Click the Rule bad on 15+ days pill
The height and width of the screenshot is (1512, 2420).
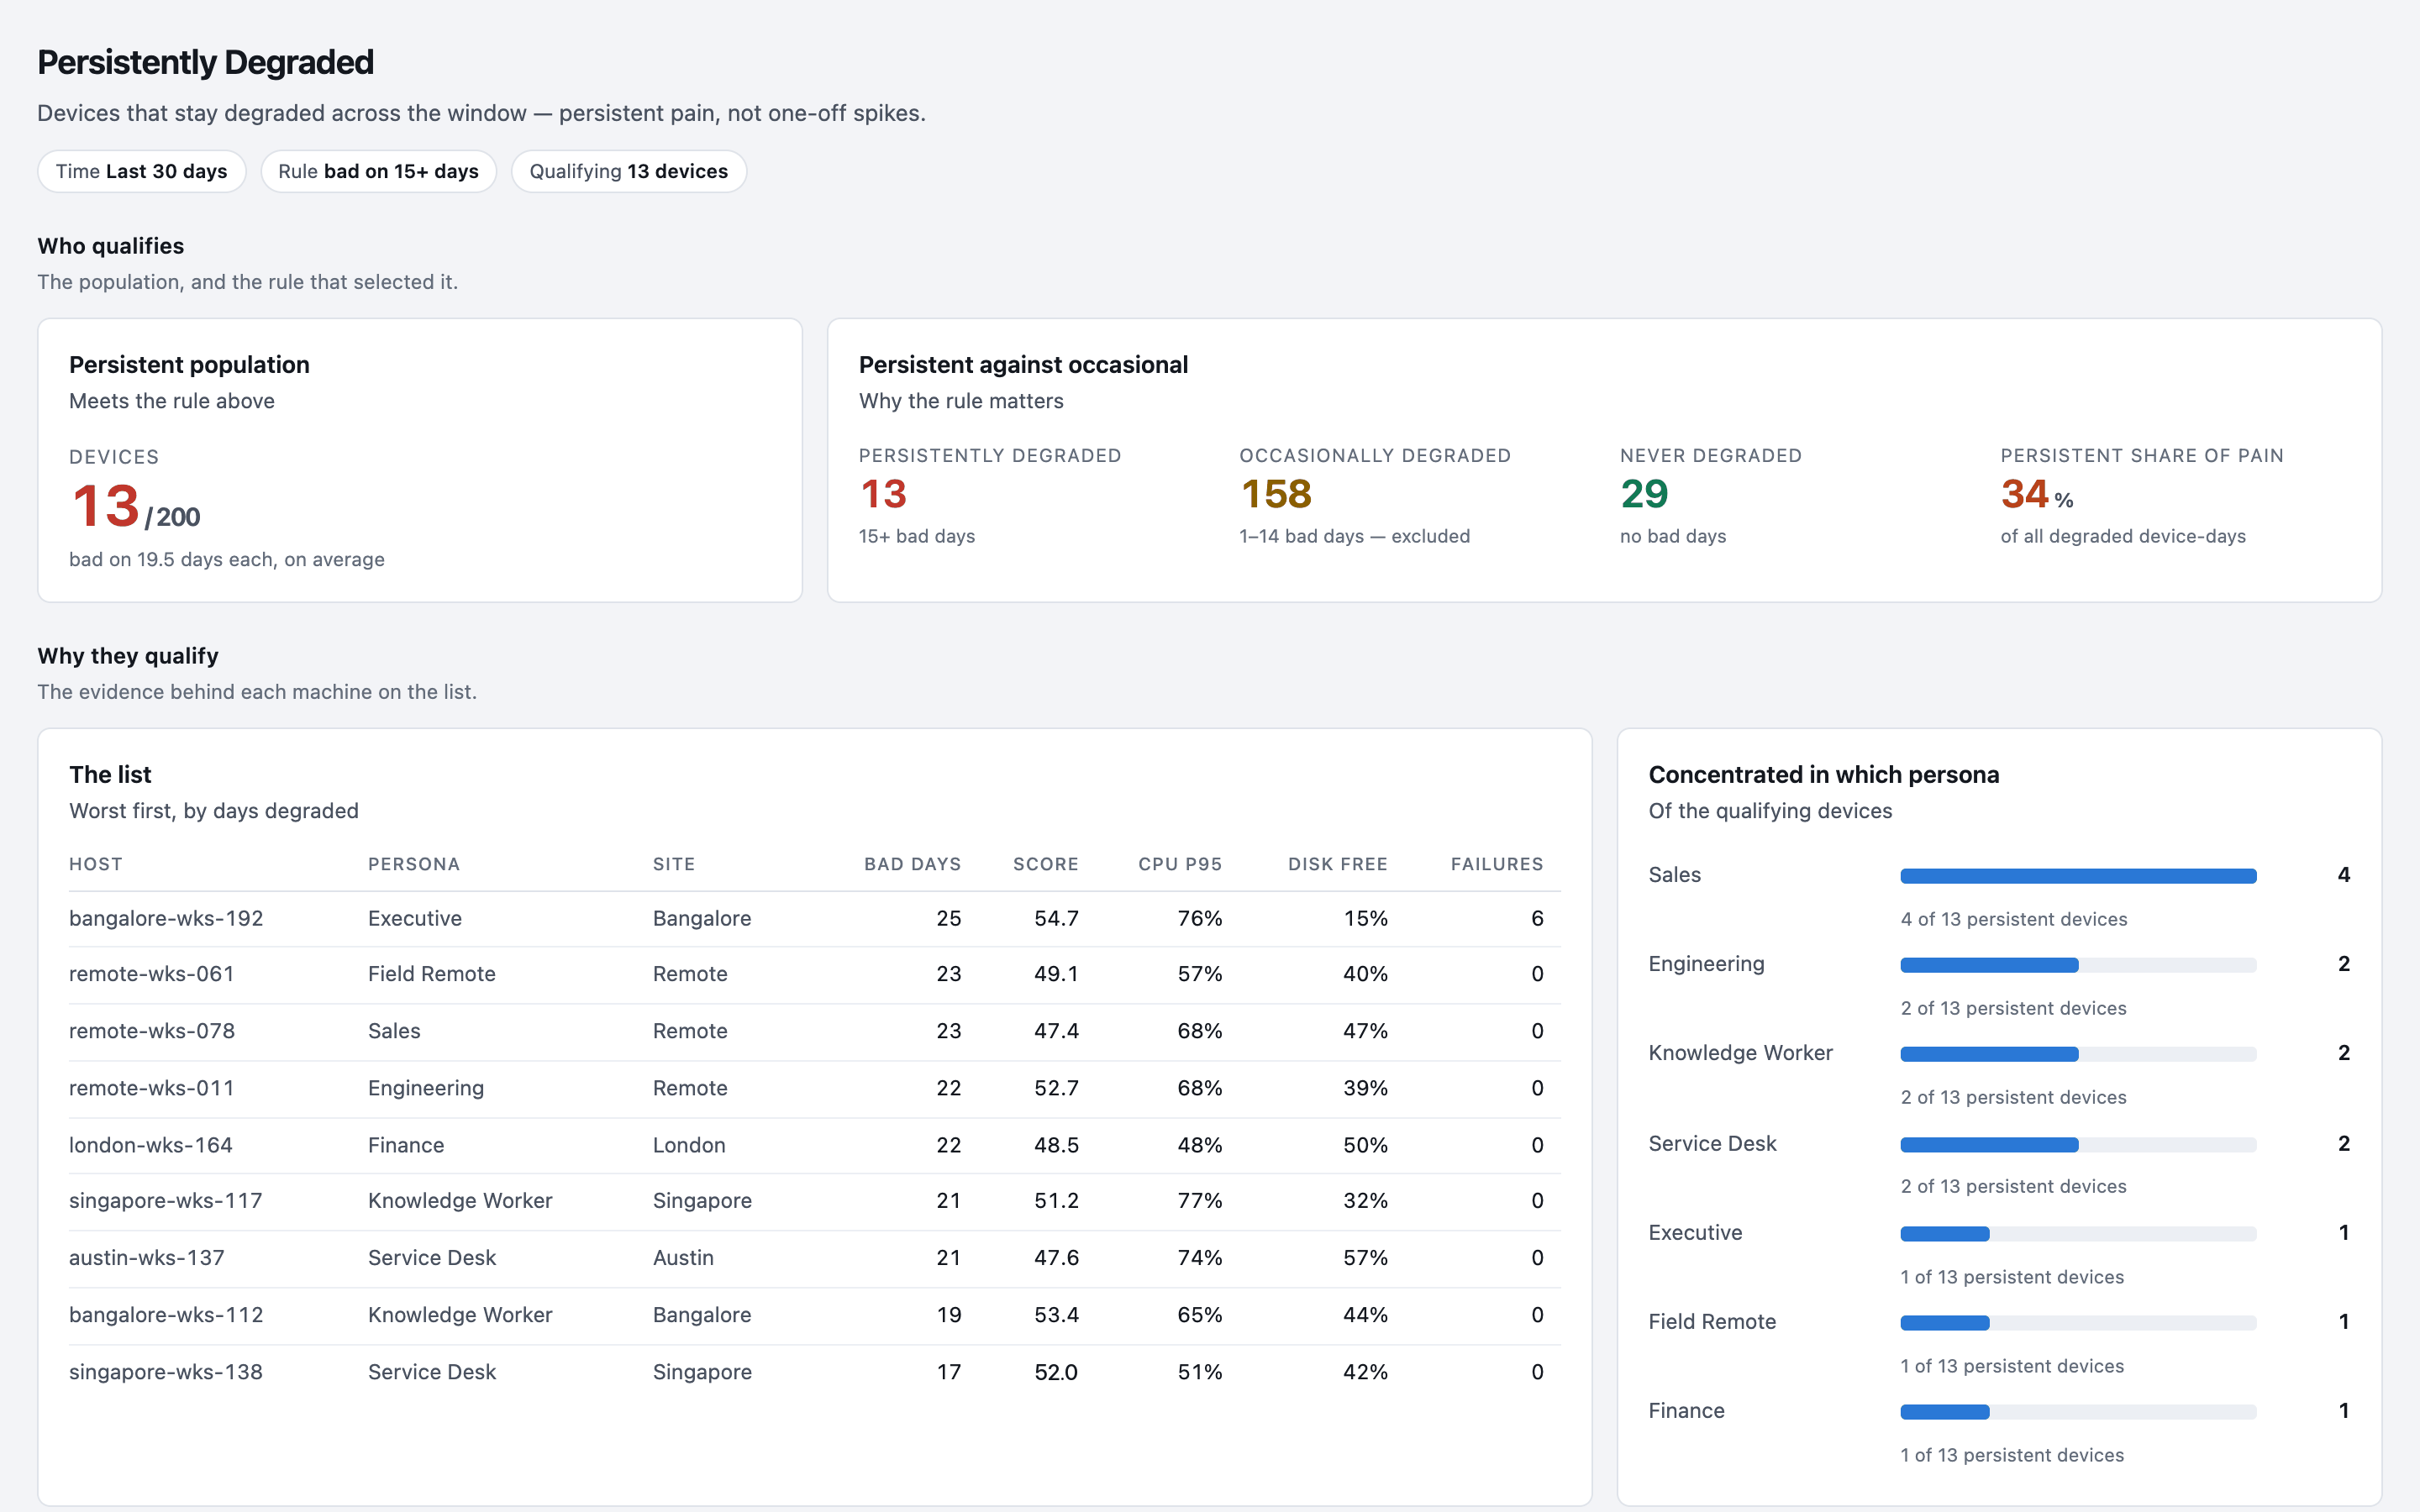tap(378, 171)
